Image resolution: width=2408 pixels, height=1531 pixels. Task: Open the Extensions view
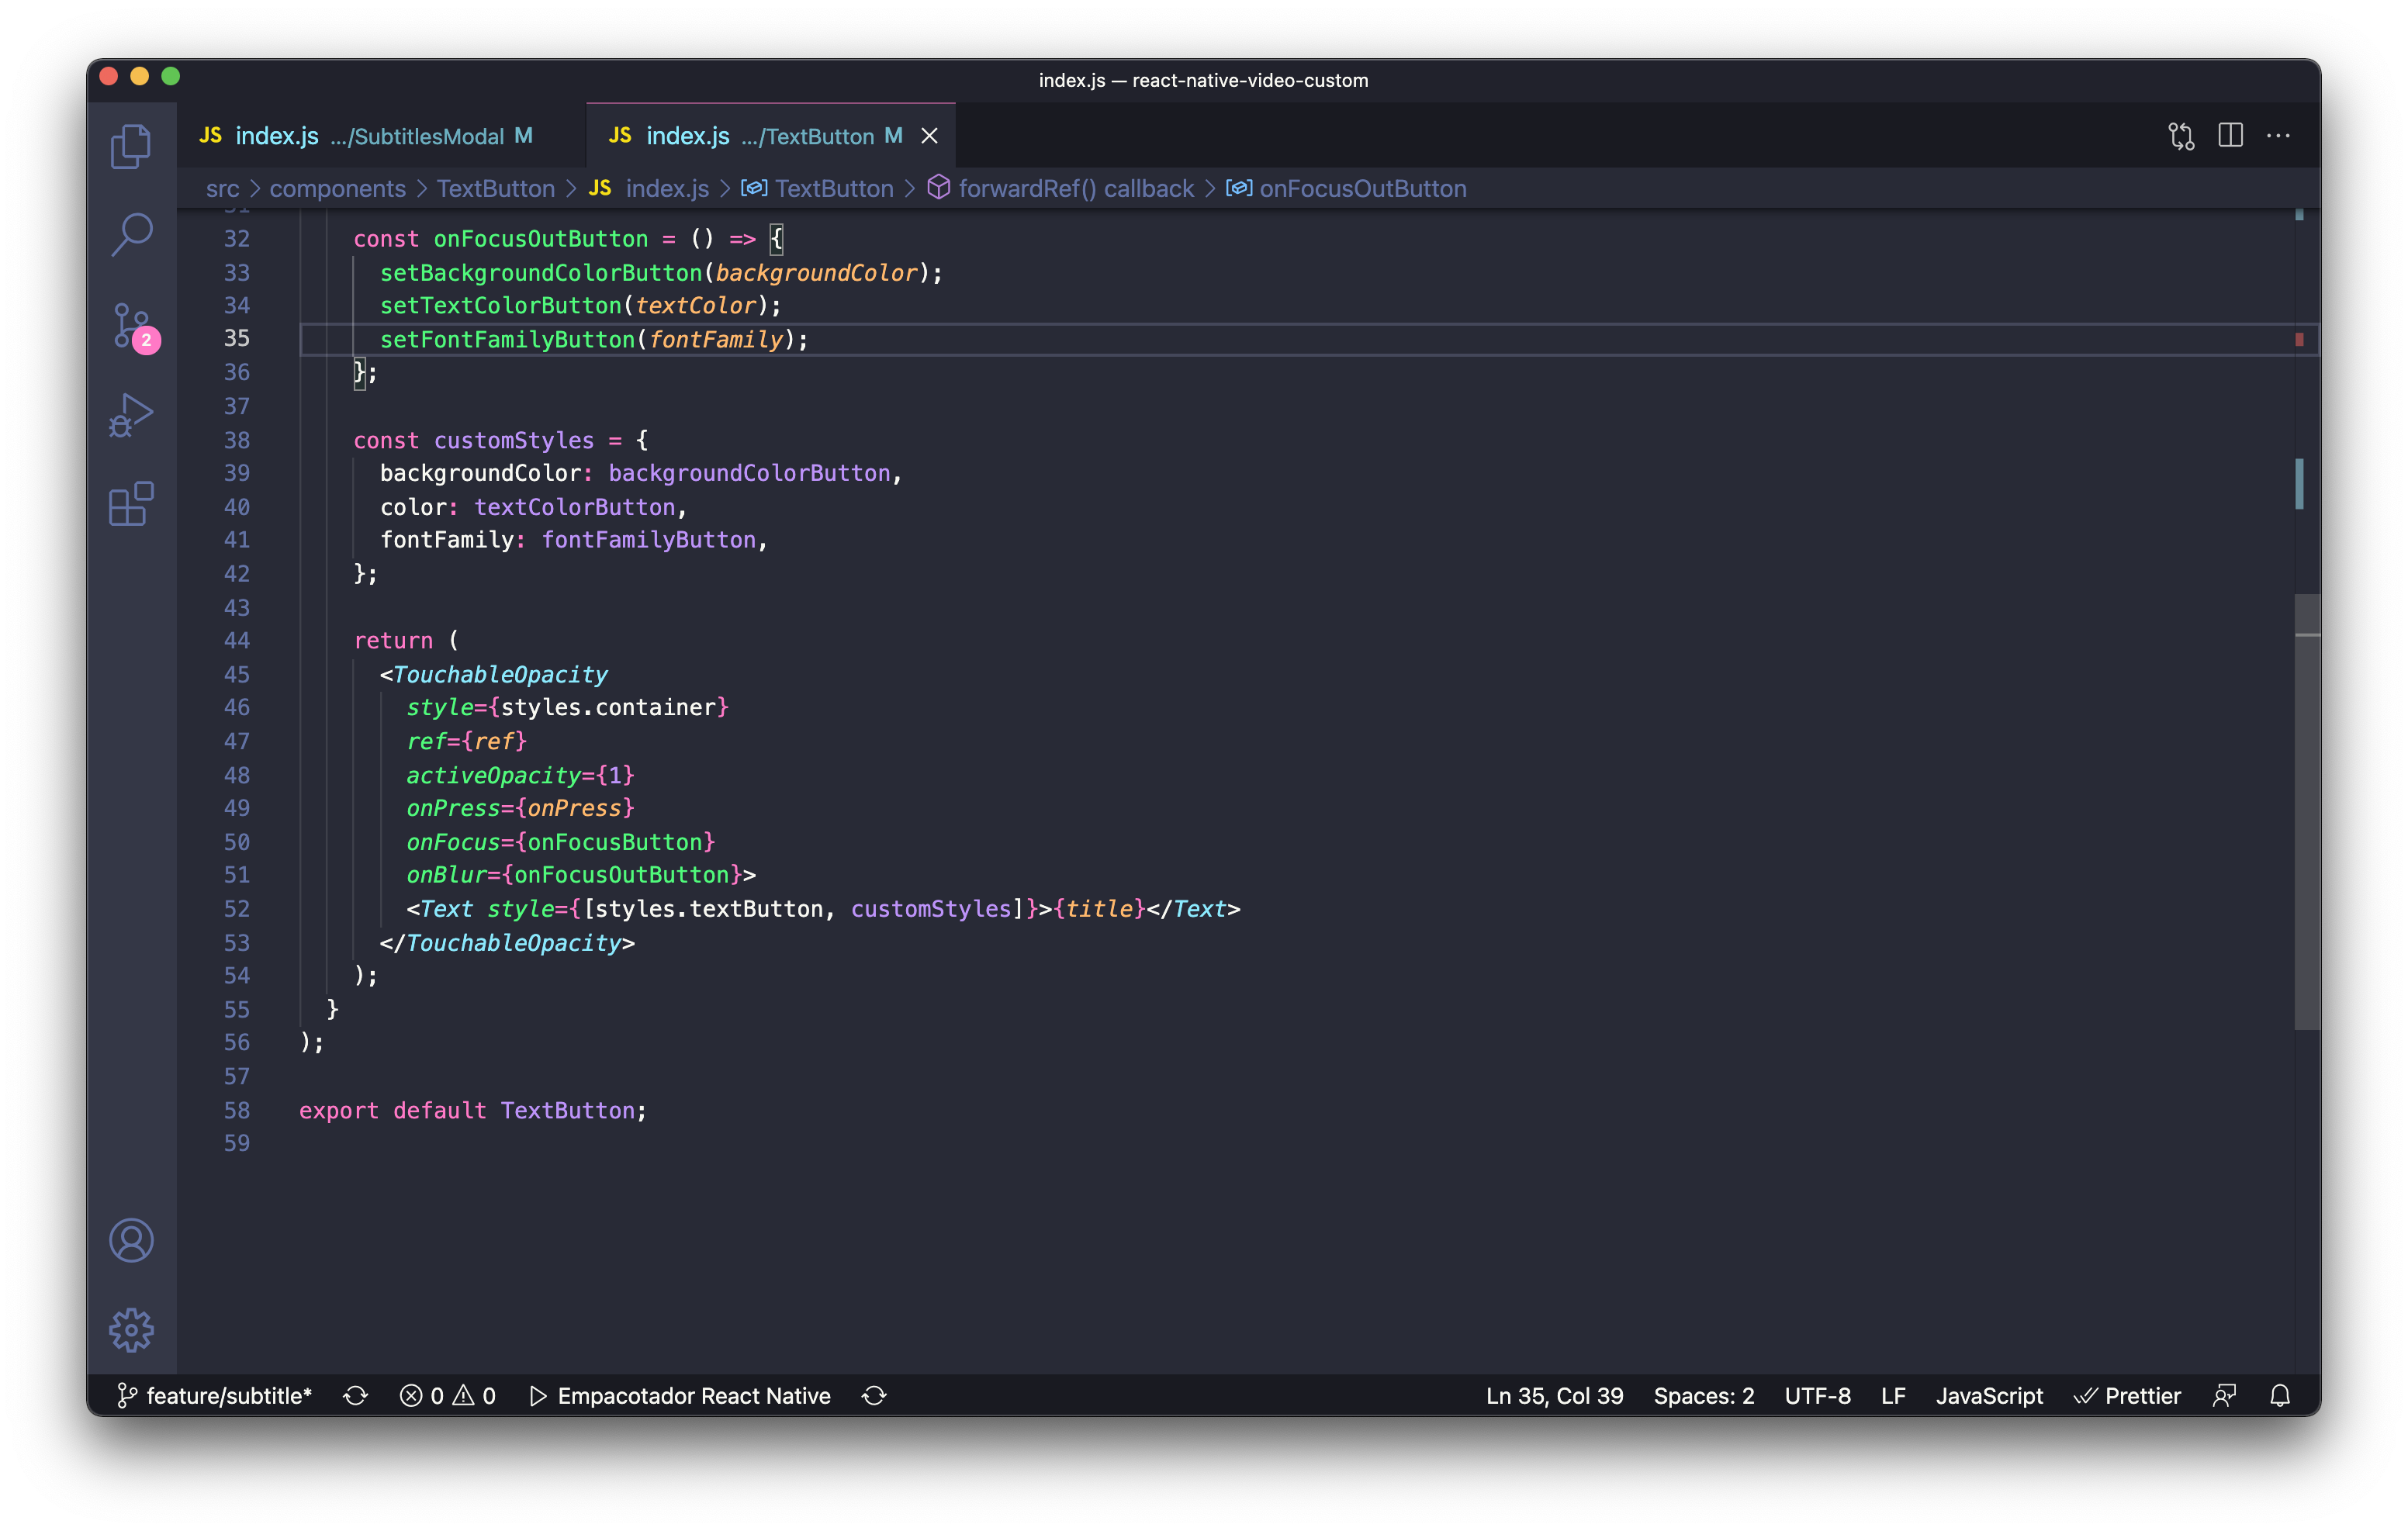point(131,505)
